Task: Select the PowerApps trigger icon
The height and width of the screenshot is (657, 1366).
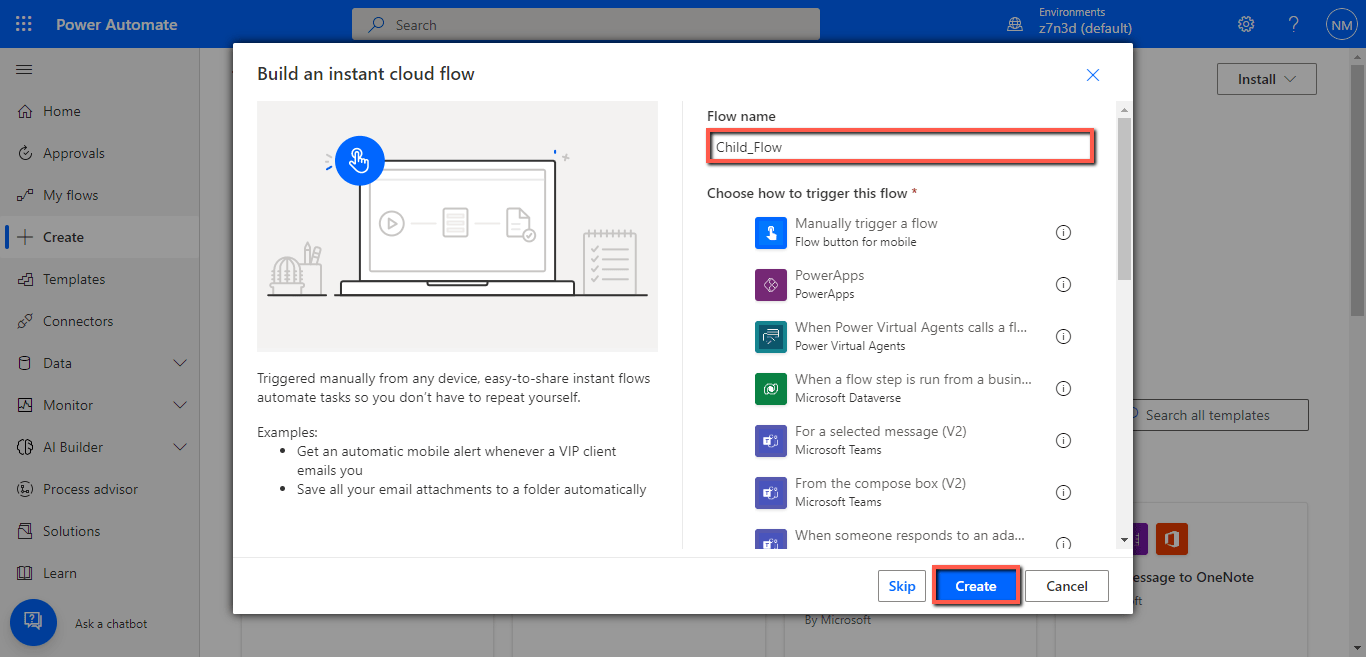Action: (x=771, y=284)
